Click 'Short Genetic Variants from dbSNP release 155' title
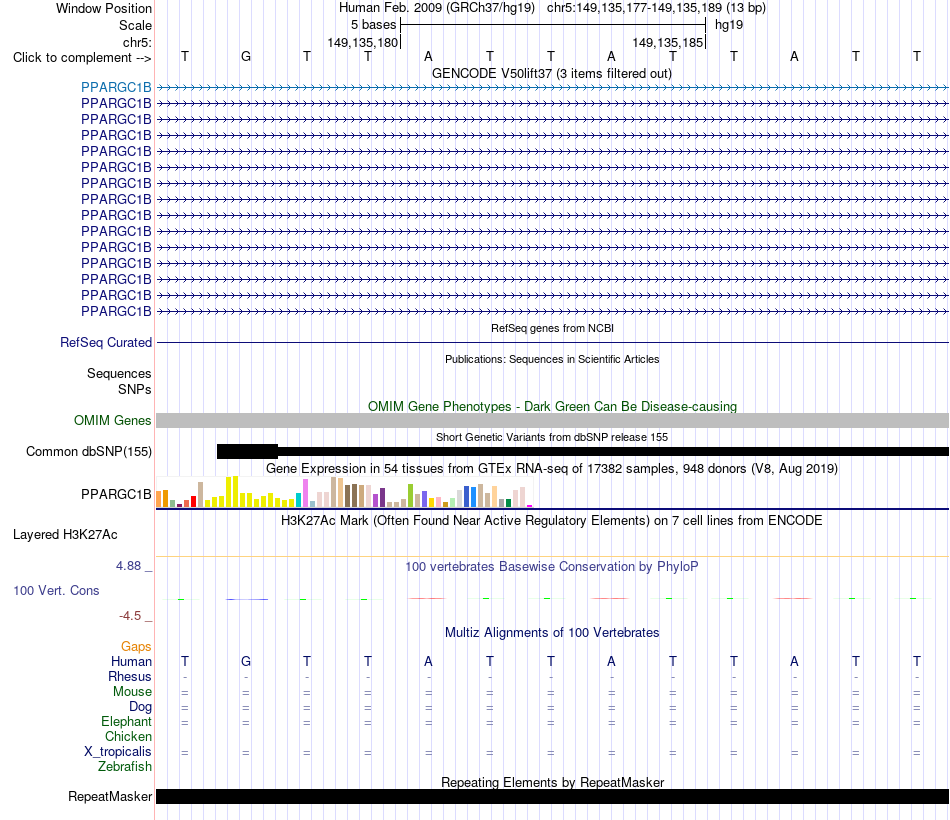This screenshot has height=820, width=950. (552, 437)
